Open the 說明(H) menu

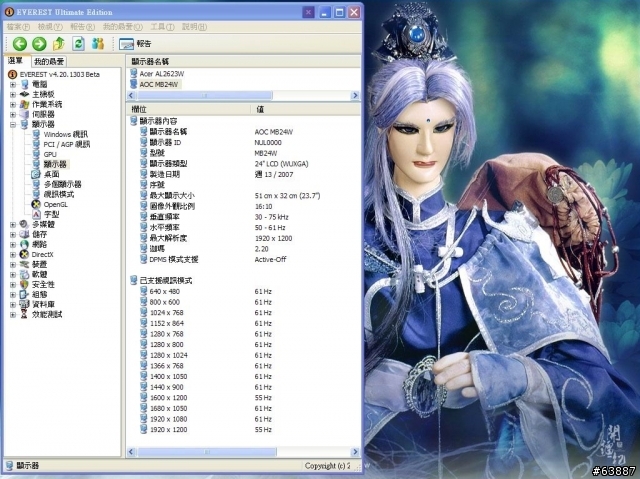(x=194, y=27)
